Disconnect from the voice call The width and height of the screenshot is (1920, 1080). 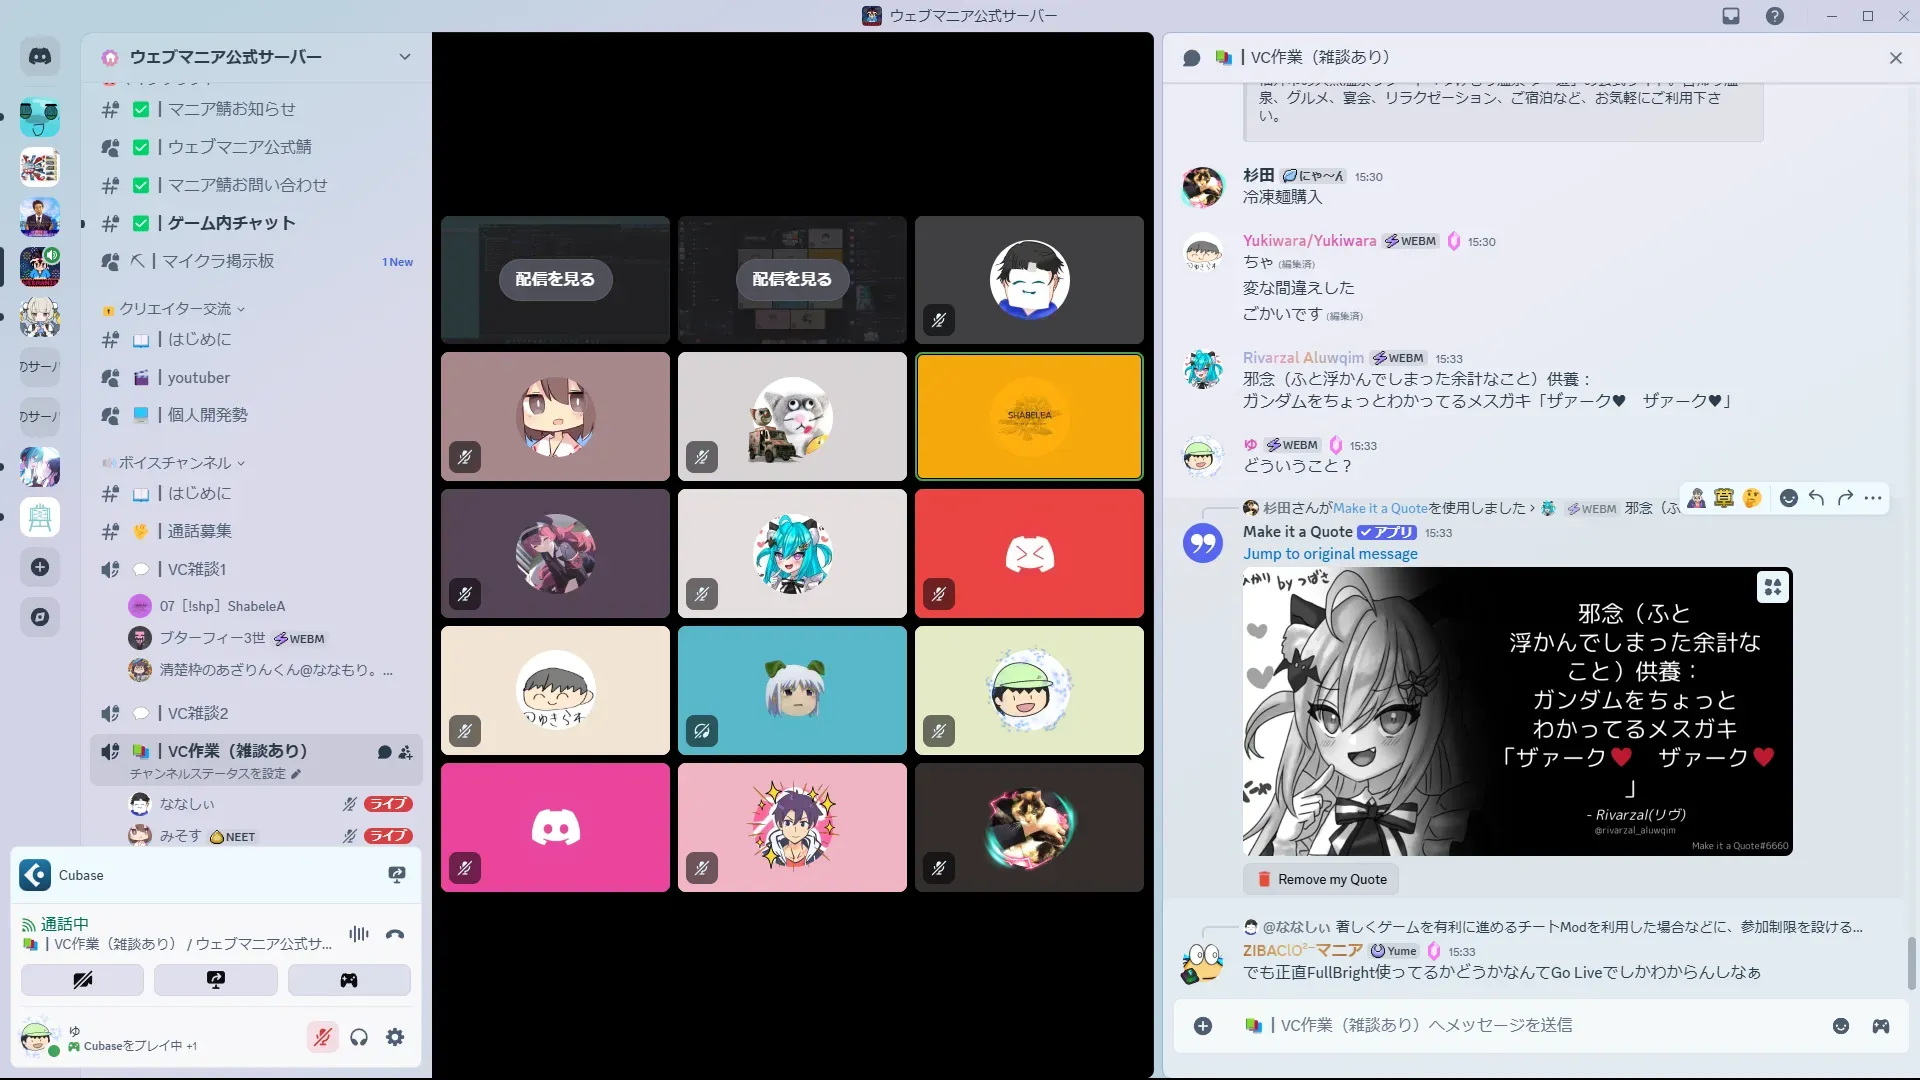(395, 935)
